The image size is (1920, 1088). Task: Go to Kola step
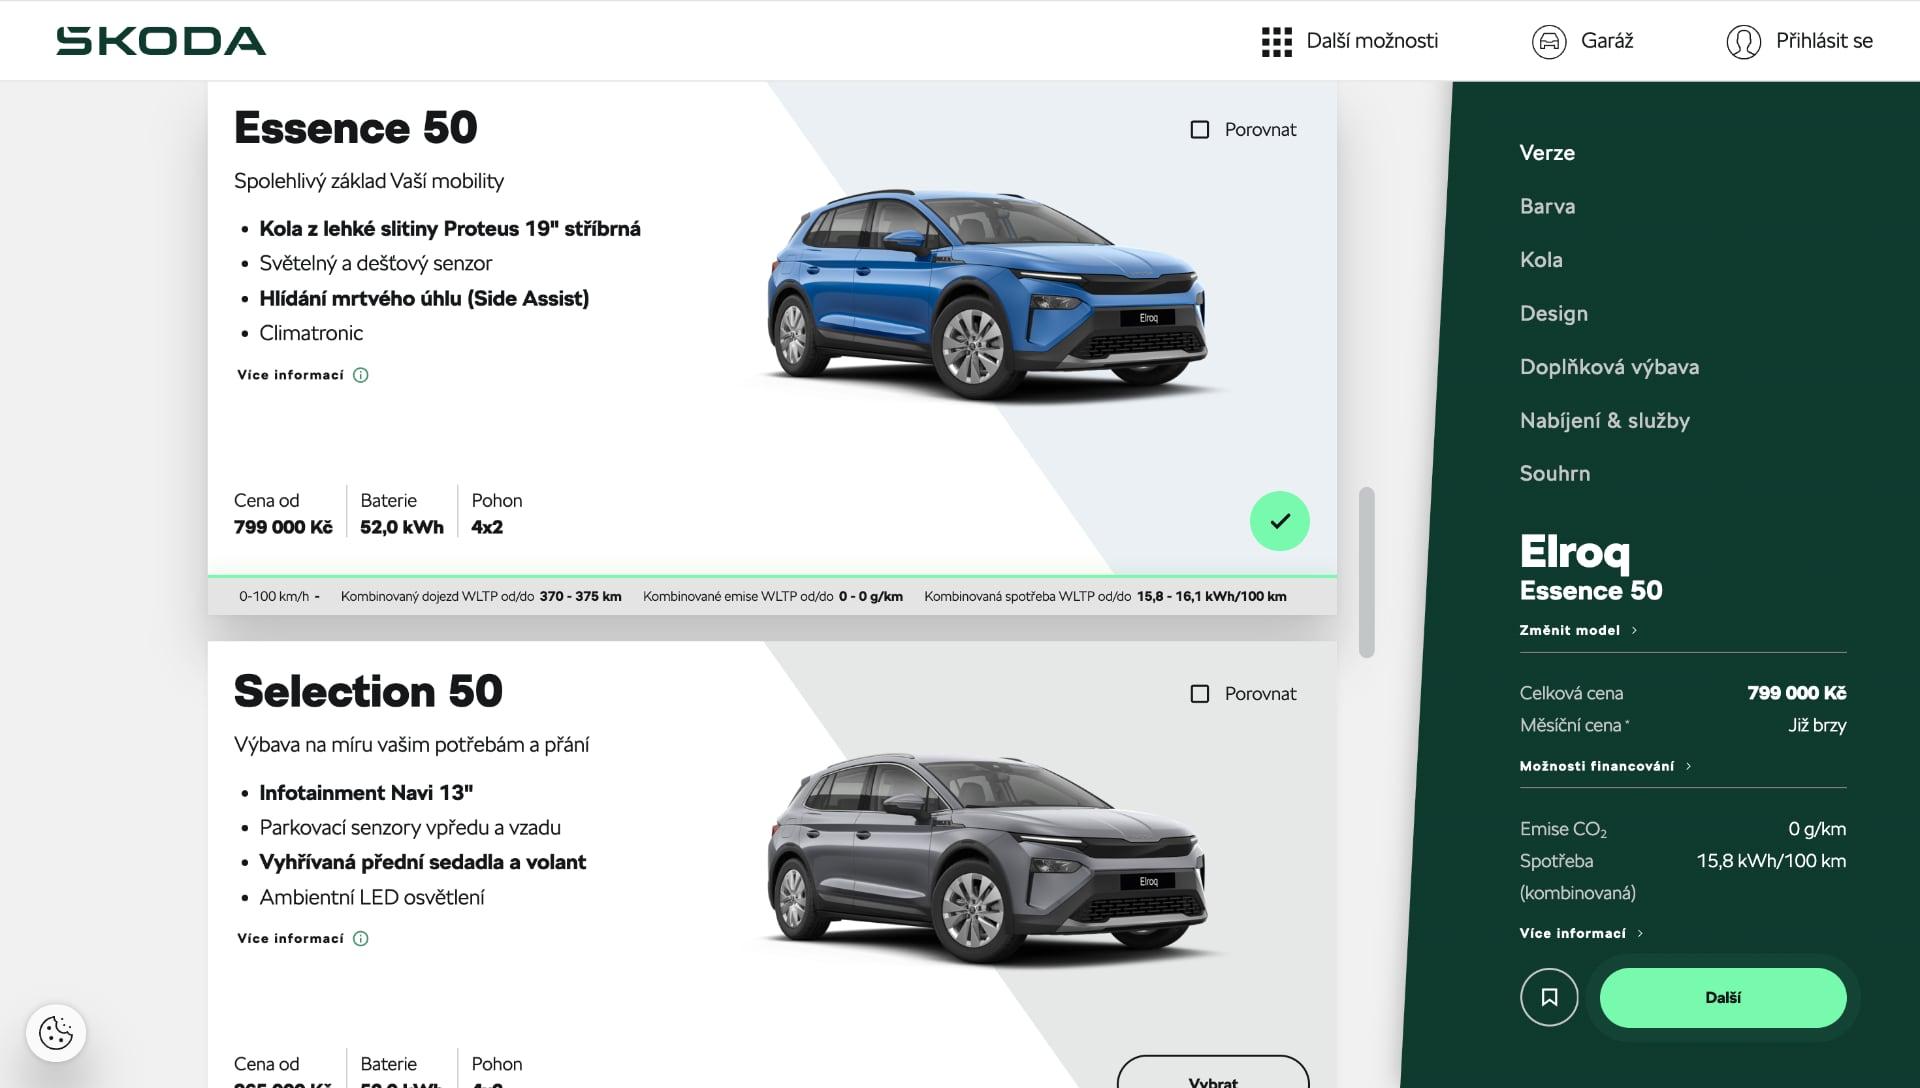1541,260
